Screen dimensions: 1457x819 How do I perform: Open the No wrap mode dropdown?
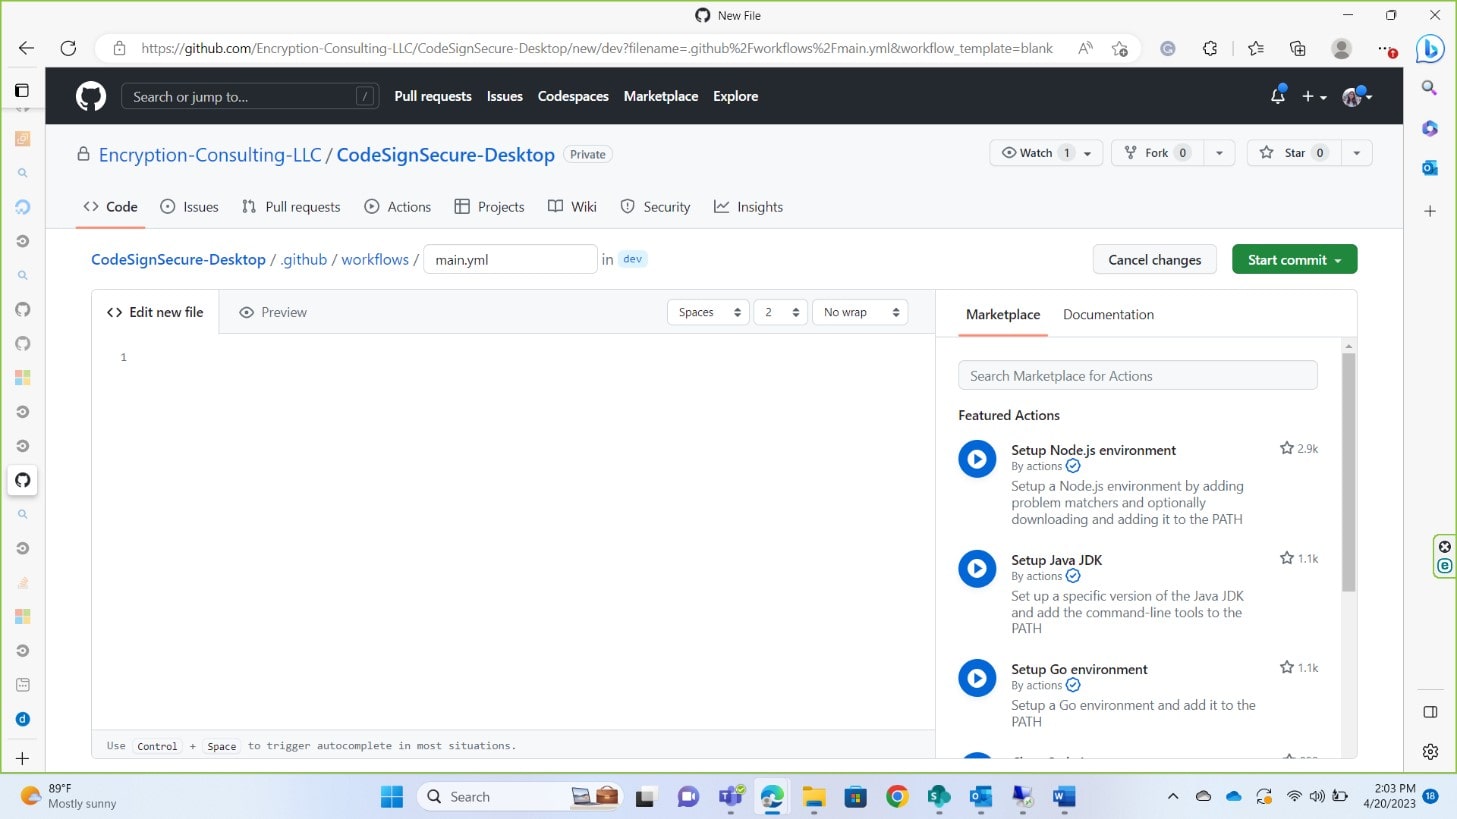pos(860,312)
